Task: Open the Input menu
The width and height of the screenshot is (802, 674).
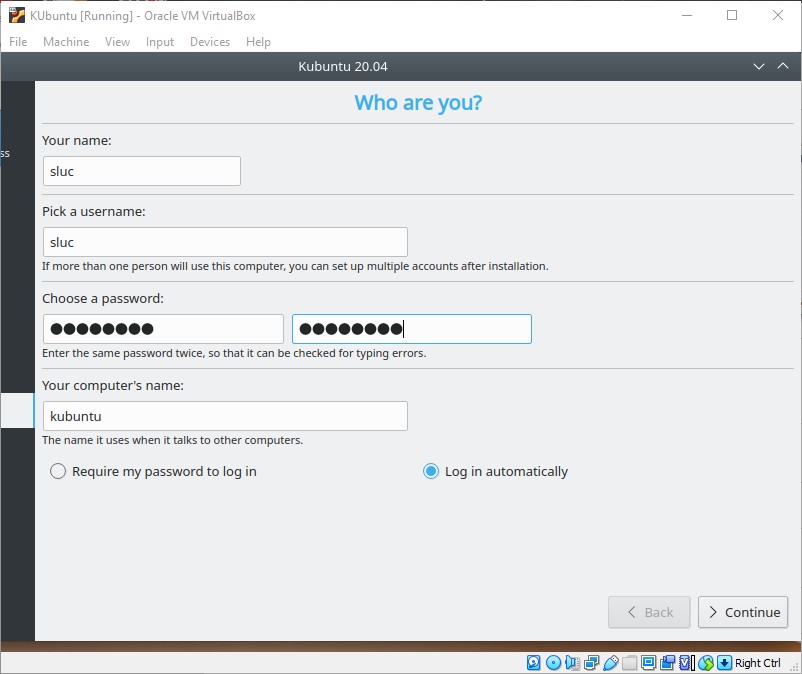Action: coord(160,41)
